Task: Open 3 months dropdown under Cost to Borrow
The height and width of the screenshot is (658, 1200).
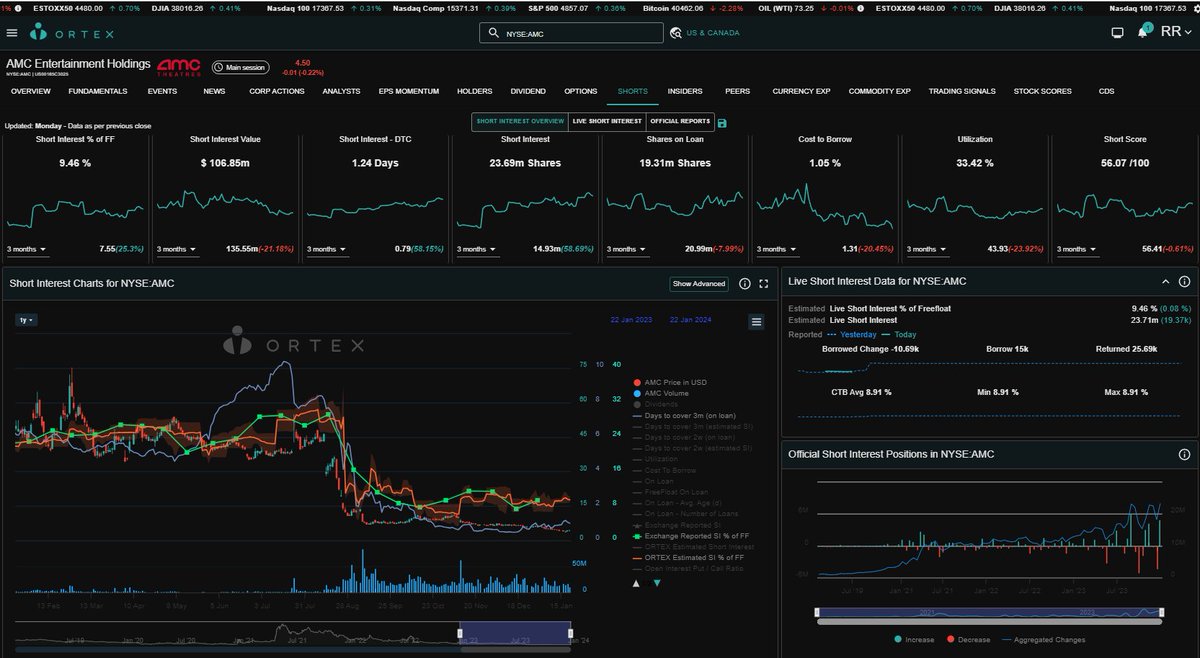Action: pos(778,248)
